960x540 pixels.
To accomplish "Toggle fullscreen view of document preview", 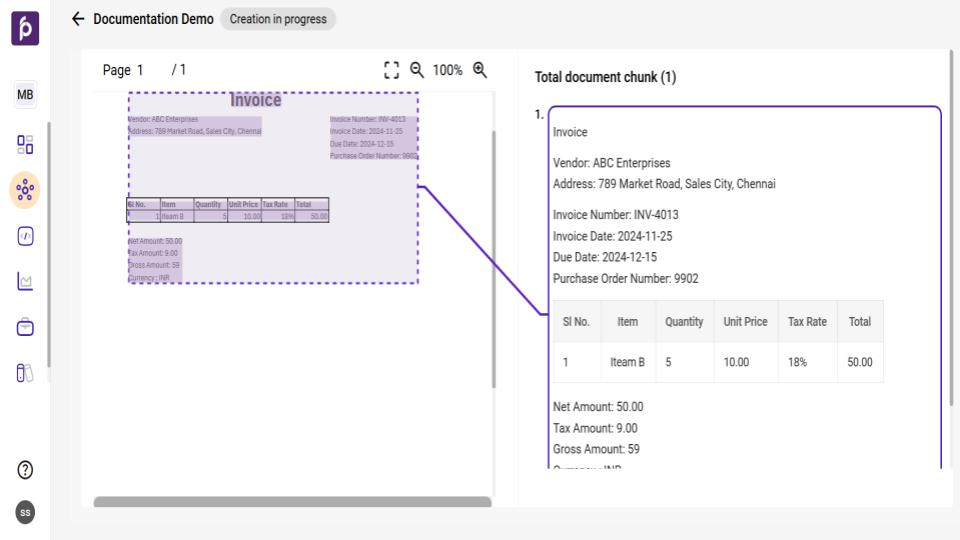I will pyautogui.click(x=392, y=70).
